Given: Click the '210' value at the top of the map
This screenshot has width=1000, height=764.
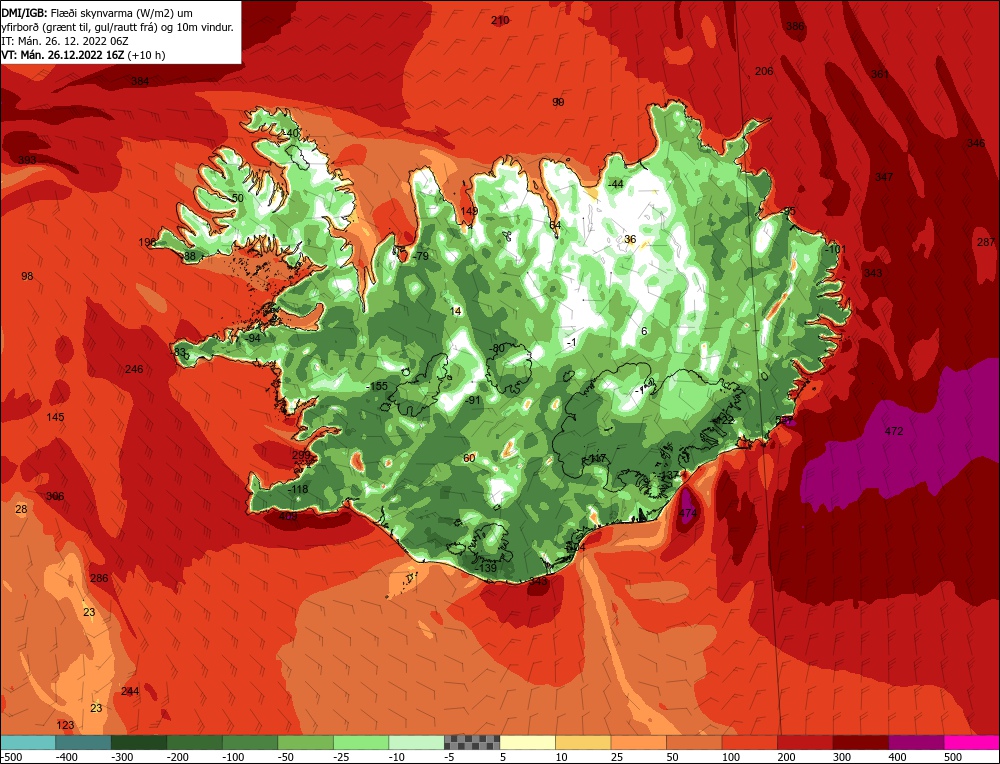Looking at the screenshot, I should click(x=500, y=20).
